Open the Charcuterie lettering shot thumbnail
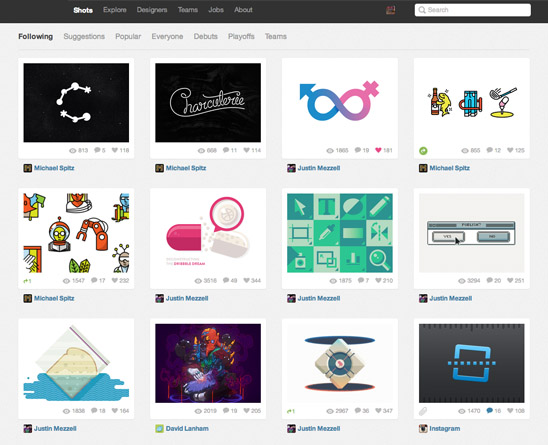Screen dimensions: 548x445 pyautogui.click(x=208, y=102)
